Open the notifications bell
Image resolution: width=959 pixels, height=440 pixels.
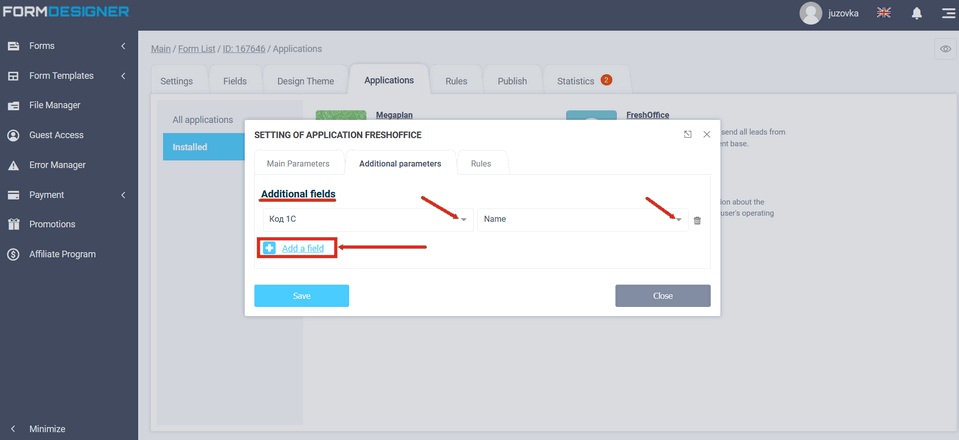pyautogui.click(x=916, y=13)
